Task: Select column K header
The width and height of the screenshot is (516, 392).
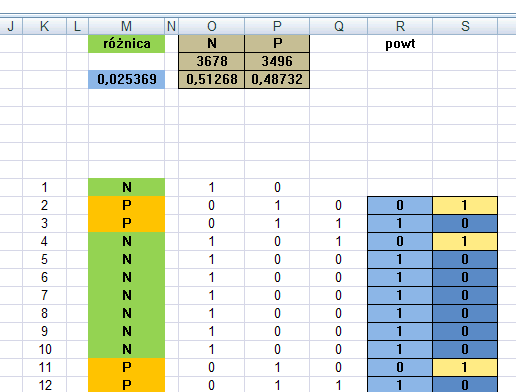Action: coord(44,26)
